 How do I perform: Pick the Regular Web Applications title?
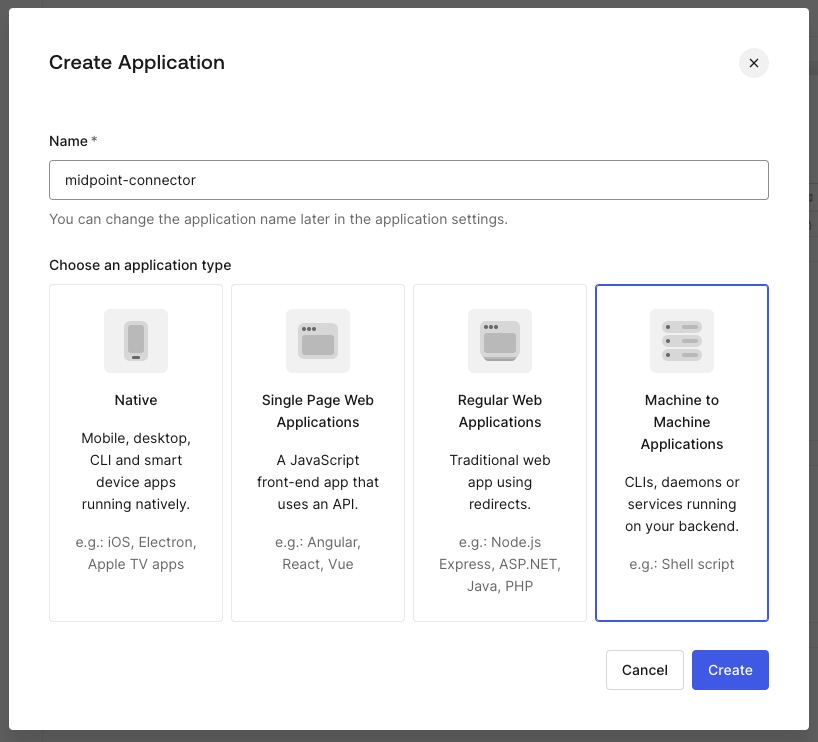(x=500, y=411)
